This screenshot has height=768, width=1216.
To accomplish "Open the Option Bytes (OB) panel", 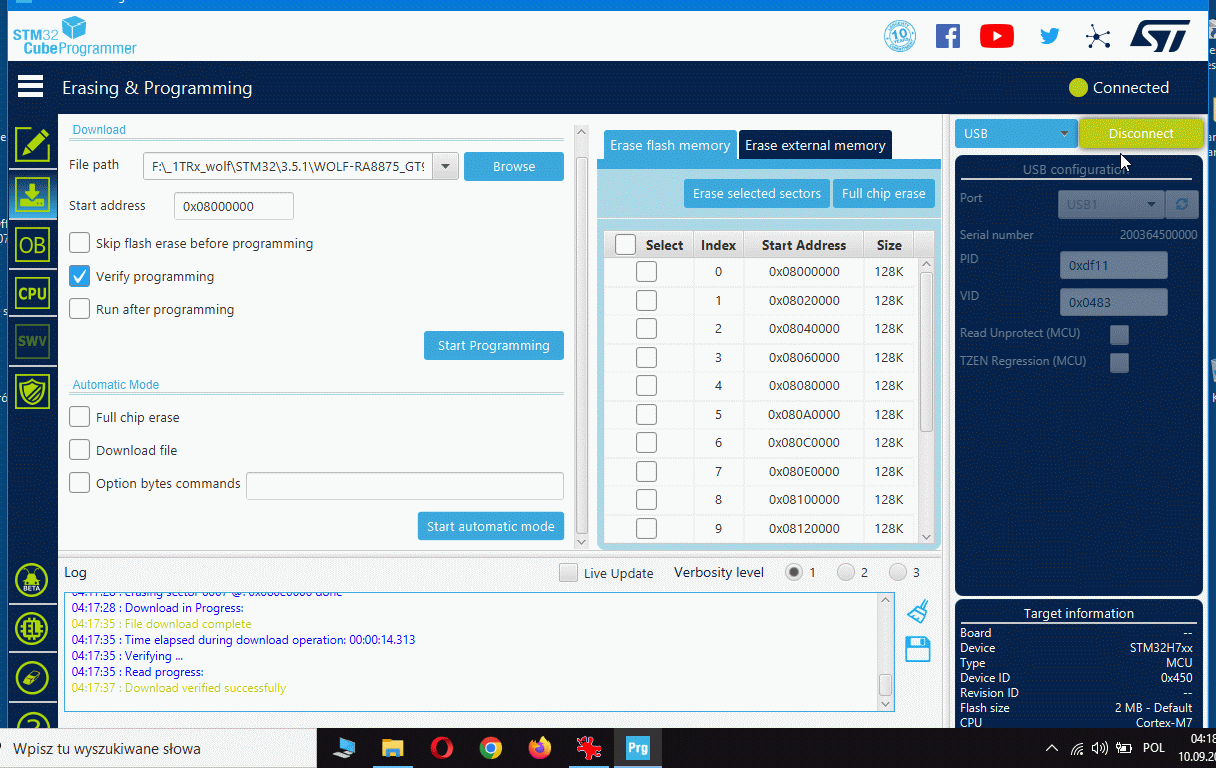I will point(32,244).
